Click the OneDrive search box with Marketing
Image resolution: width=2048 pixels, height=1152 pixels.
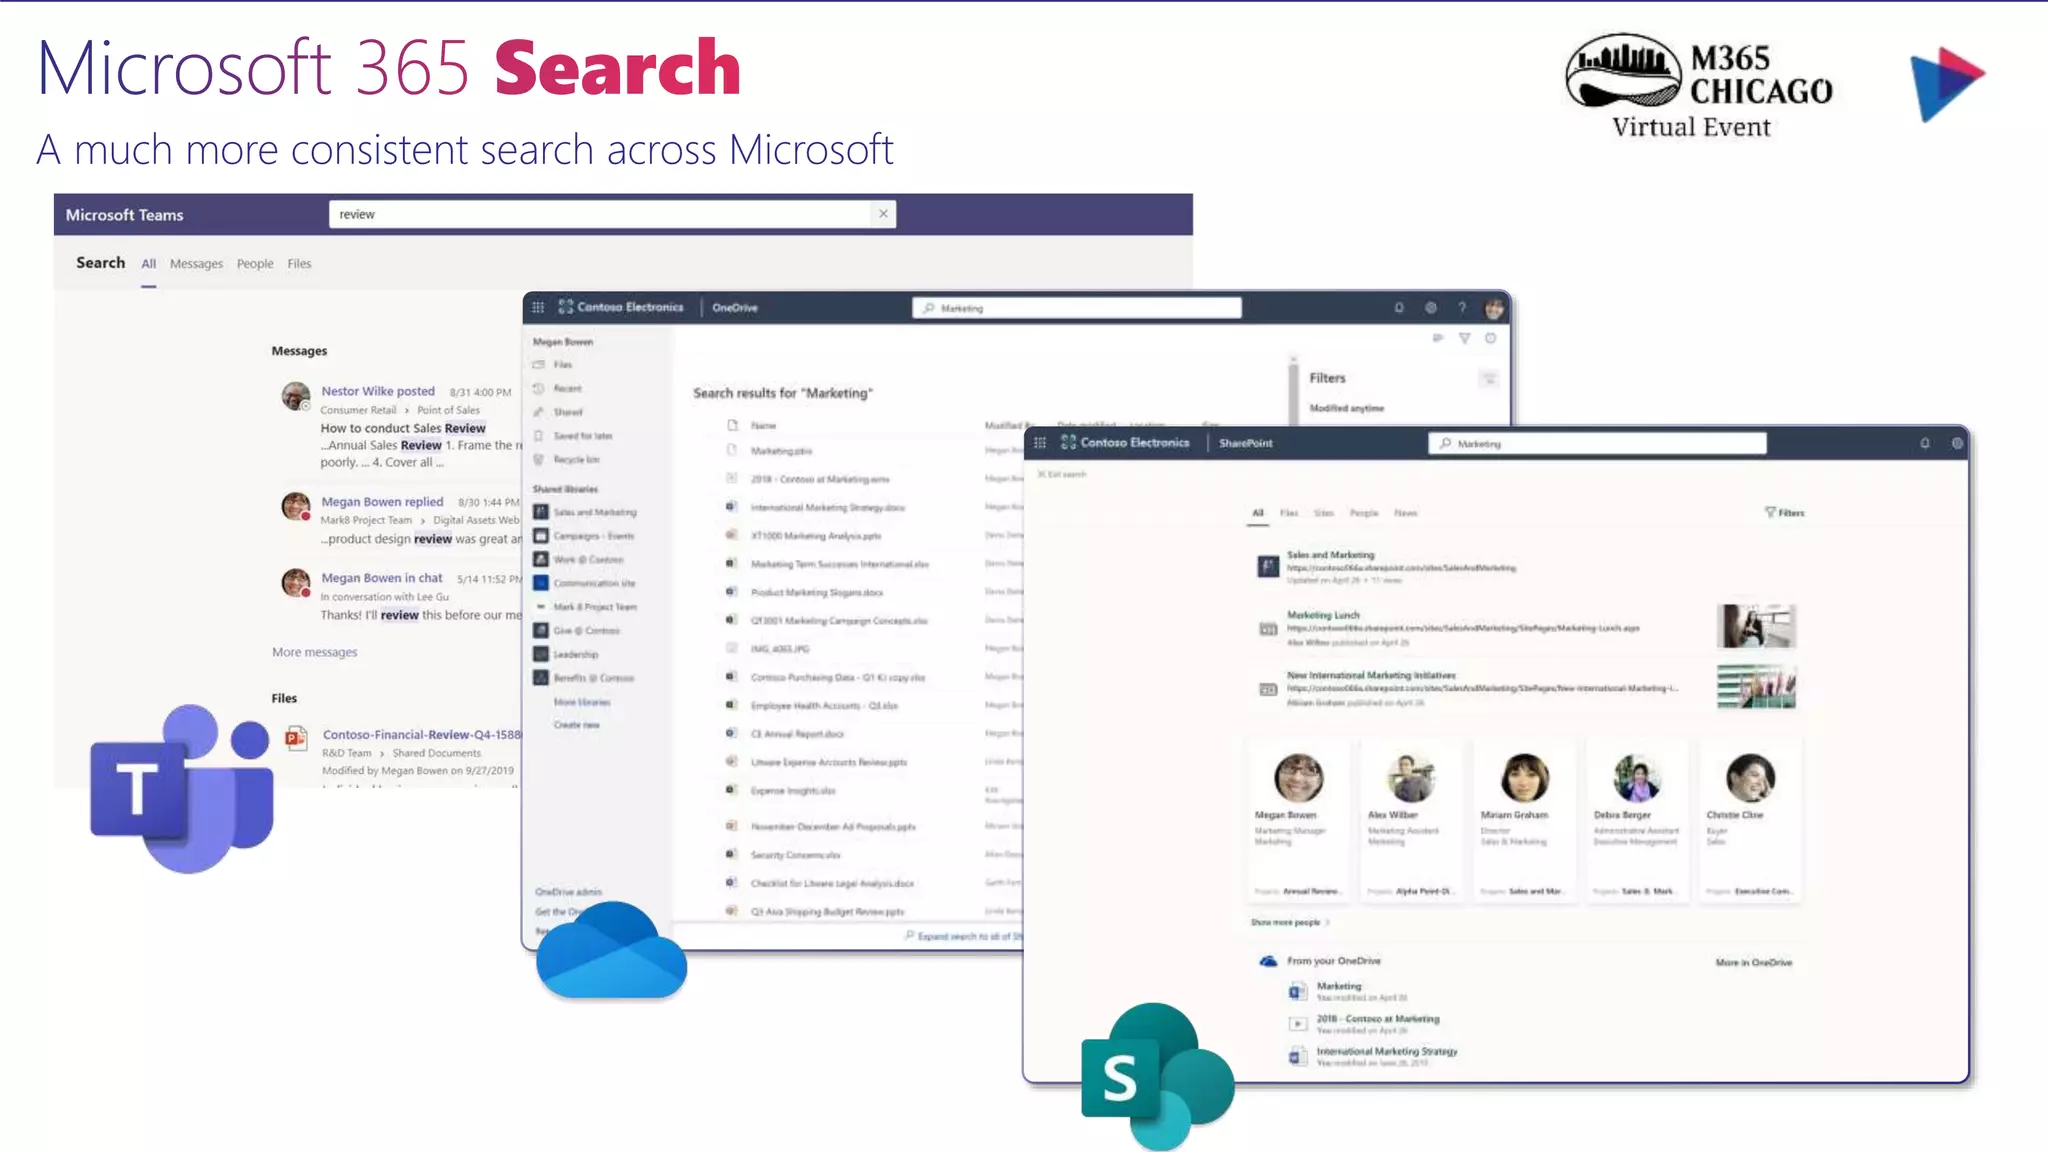1076,308
